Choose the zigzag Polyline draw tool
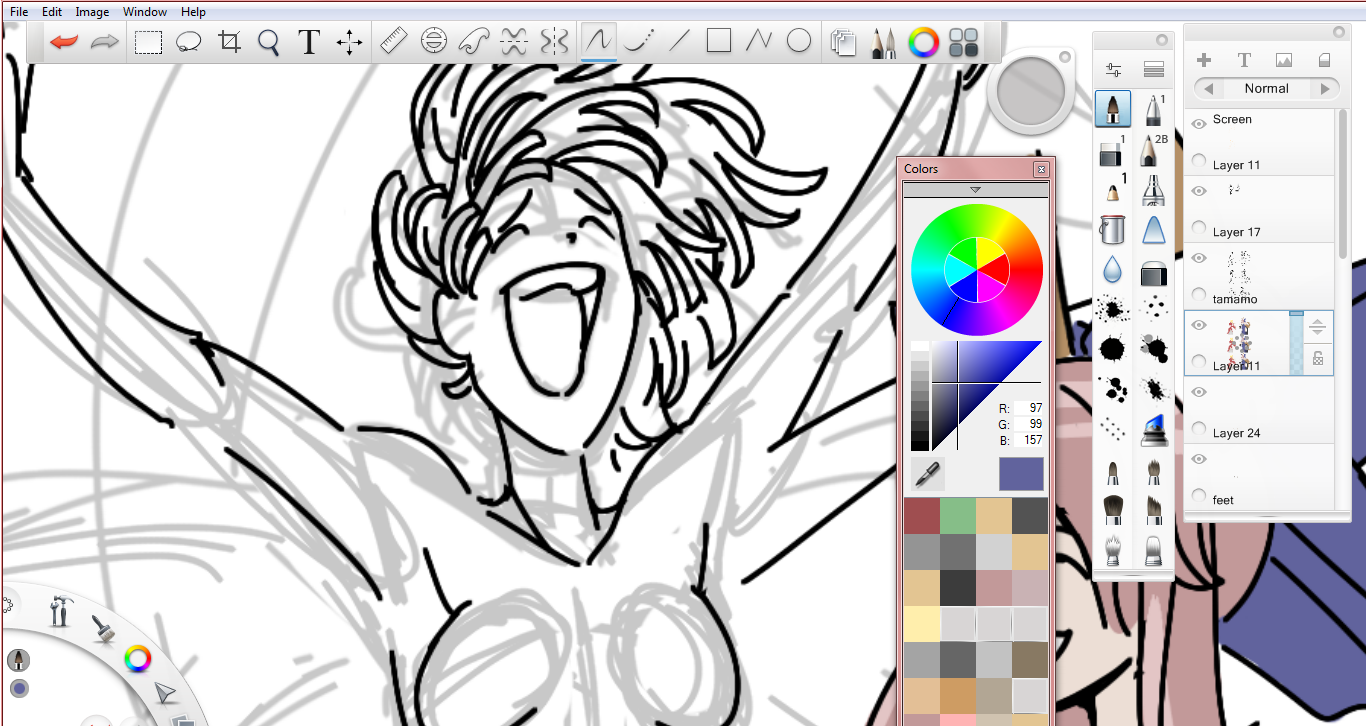Image resolution: width=1366 pixels, height=726 pixels. pos(759,41)
